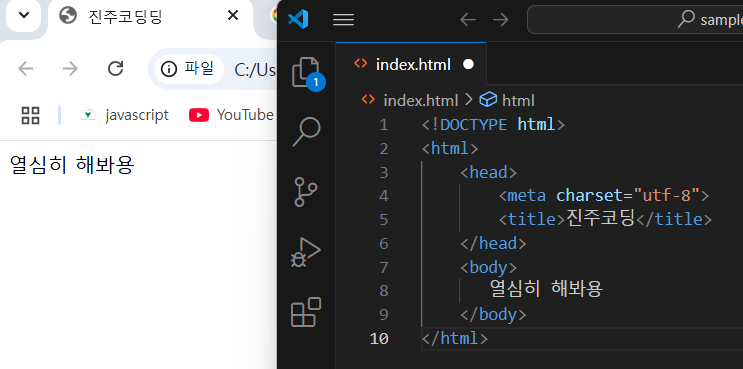The width and height of the screenshot is (743, 369).
Task: Open the VS Code hamburger menu
Action: [344, 19]
